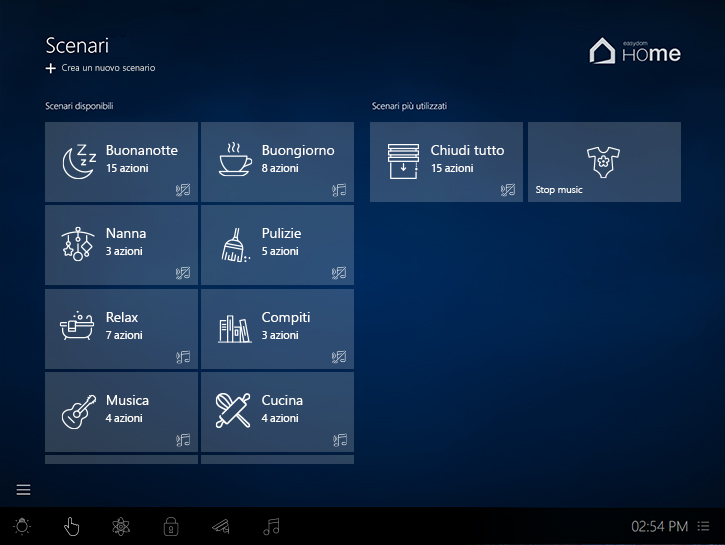
Task: Open the Stop music baby onesie icon
Action: [603, 162]
